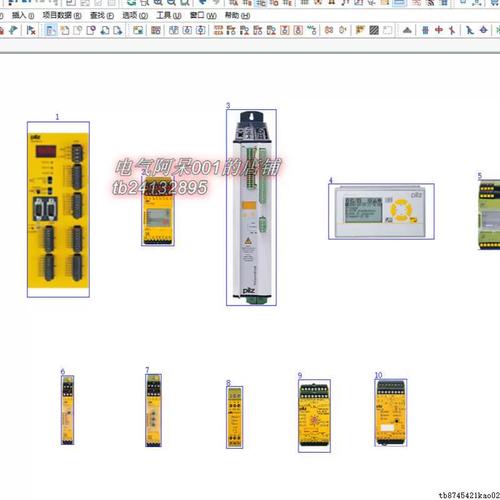Viewport: 500px width, 500px height.
Task: Open the 选项 (Options) menu
Action: coord(135,15)
